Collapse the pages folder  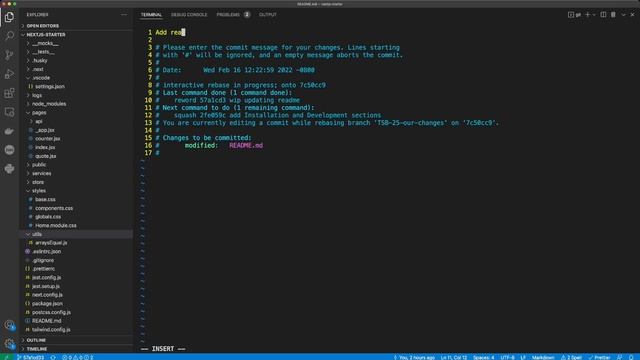[39, 113]
